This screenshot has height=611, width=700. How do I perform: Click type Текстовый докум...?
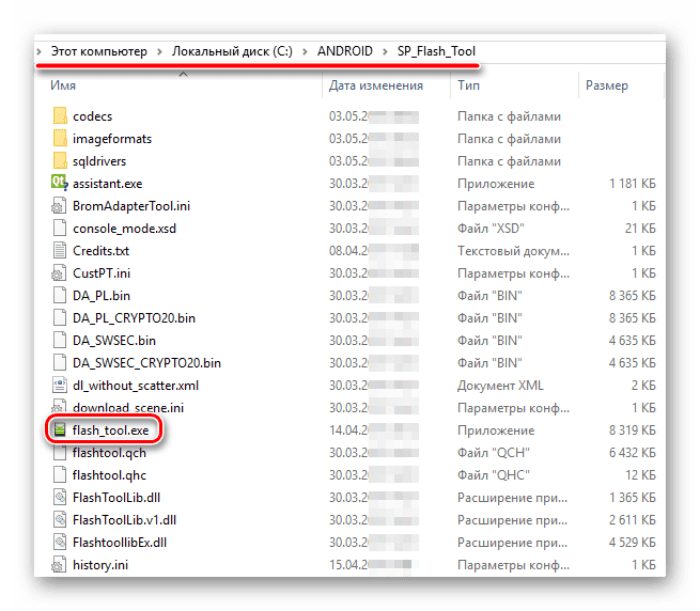pos(513,251)
